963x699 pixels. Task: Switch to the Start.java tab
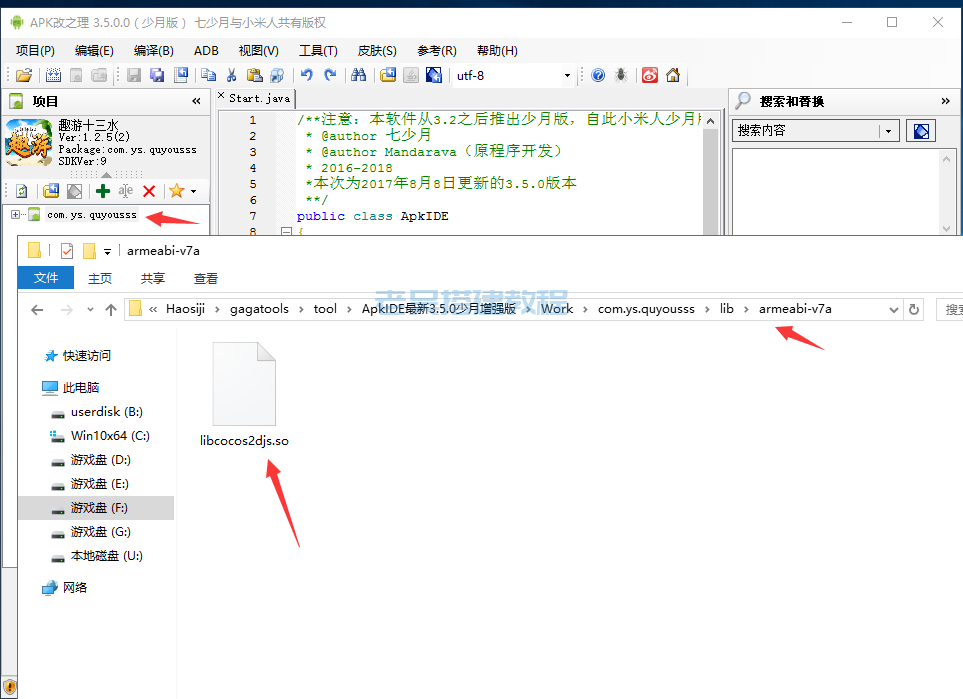(x=259, y=98)
